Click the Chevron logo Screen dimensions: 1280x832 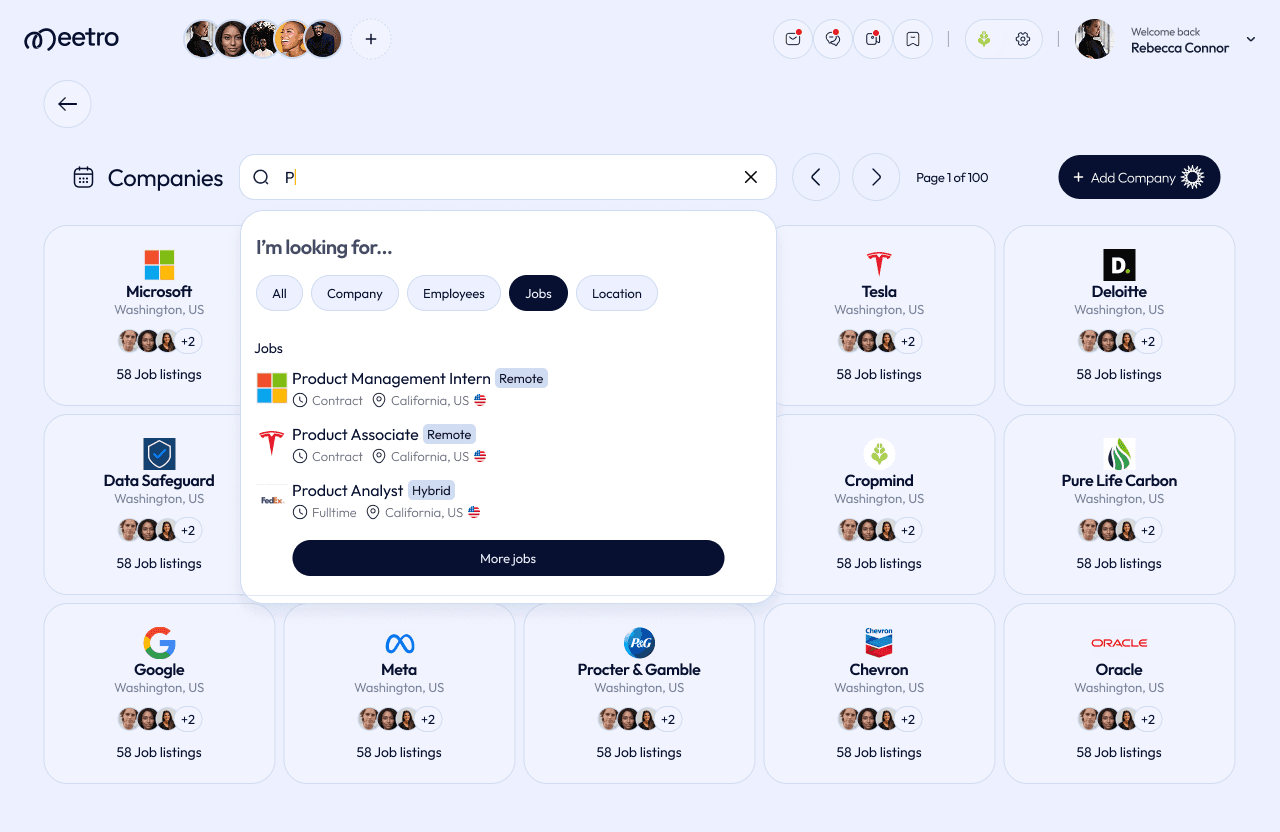[x=879, y=643]
